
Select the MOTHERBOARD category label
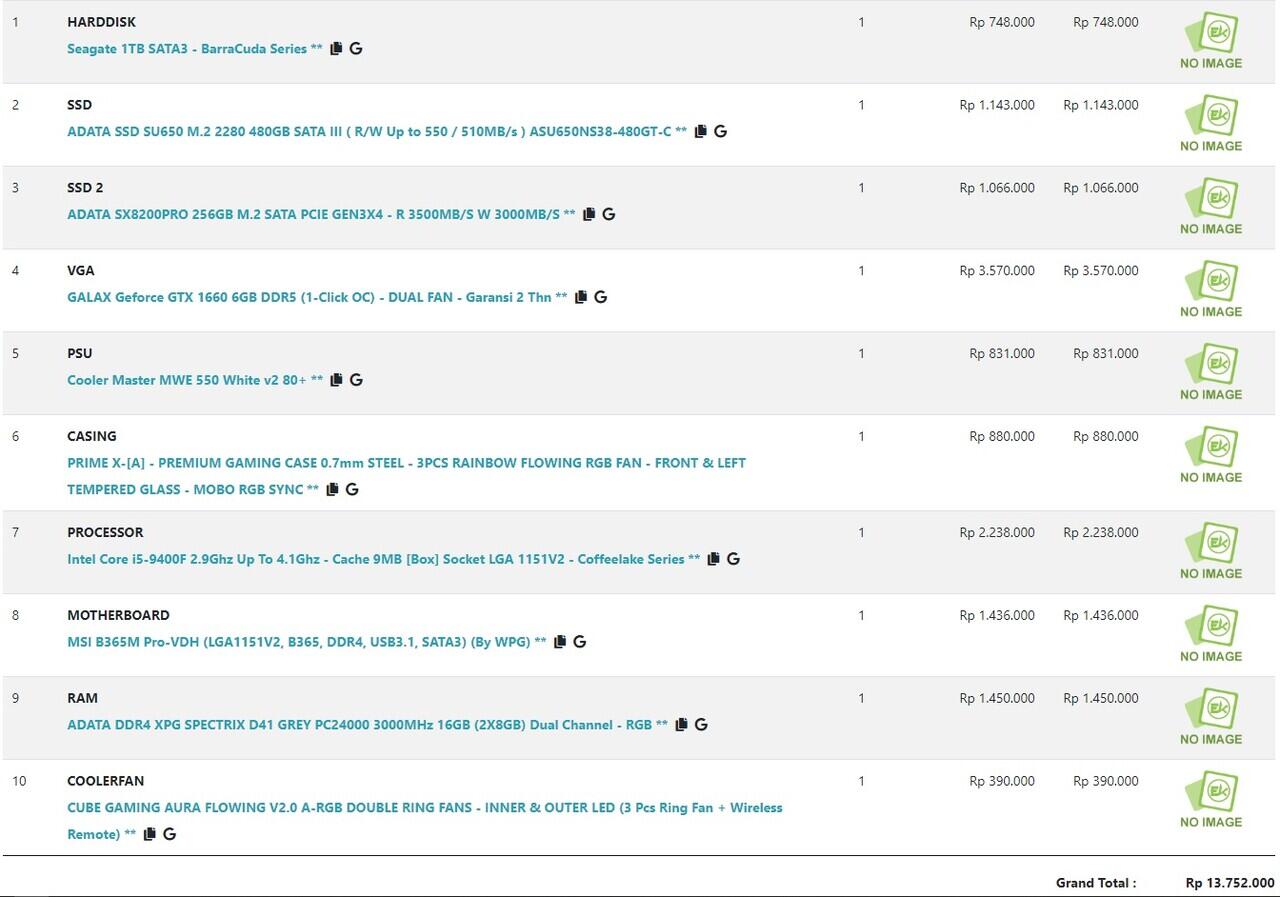(118, 616)
